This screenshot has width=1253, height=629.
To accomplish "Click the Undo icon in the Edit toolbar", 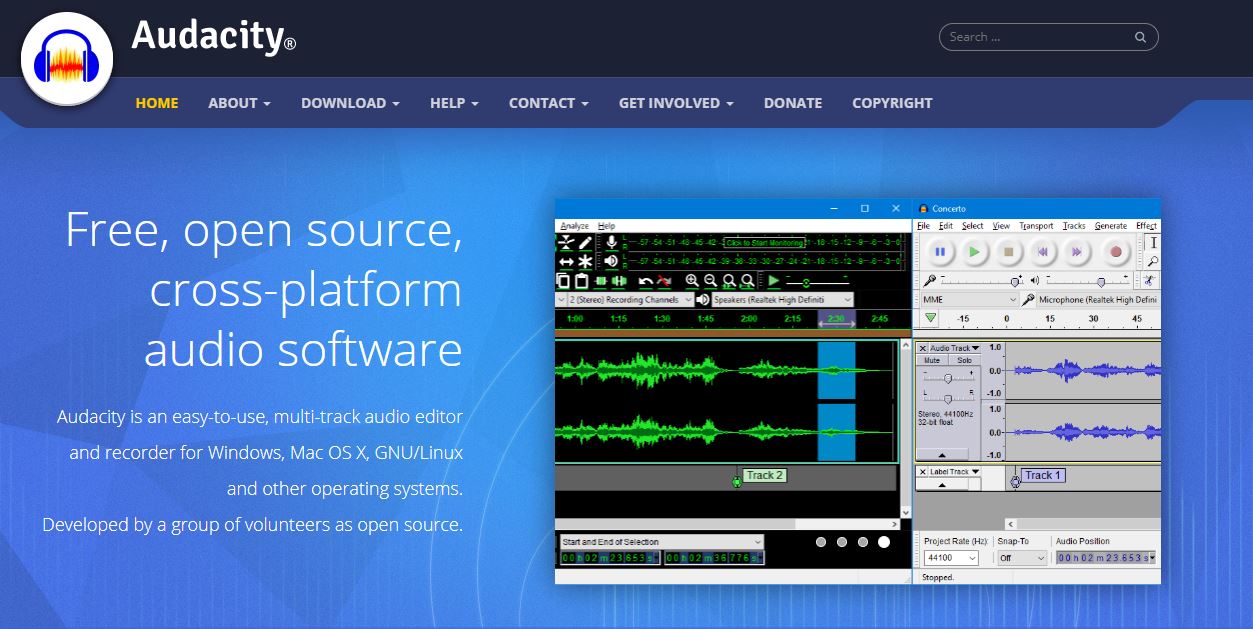I will pos(646,281).
